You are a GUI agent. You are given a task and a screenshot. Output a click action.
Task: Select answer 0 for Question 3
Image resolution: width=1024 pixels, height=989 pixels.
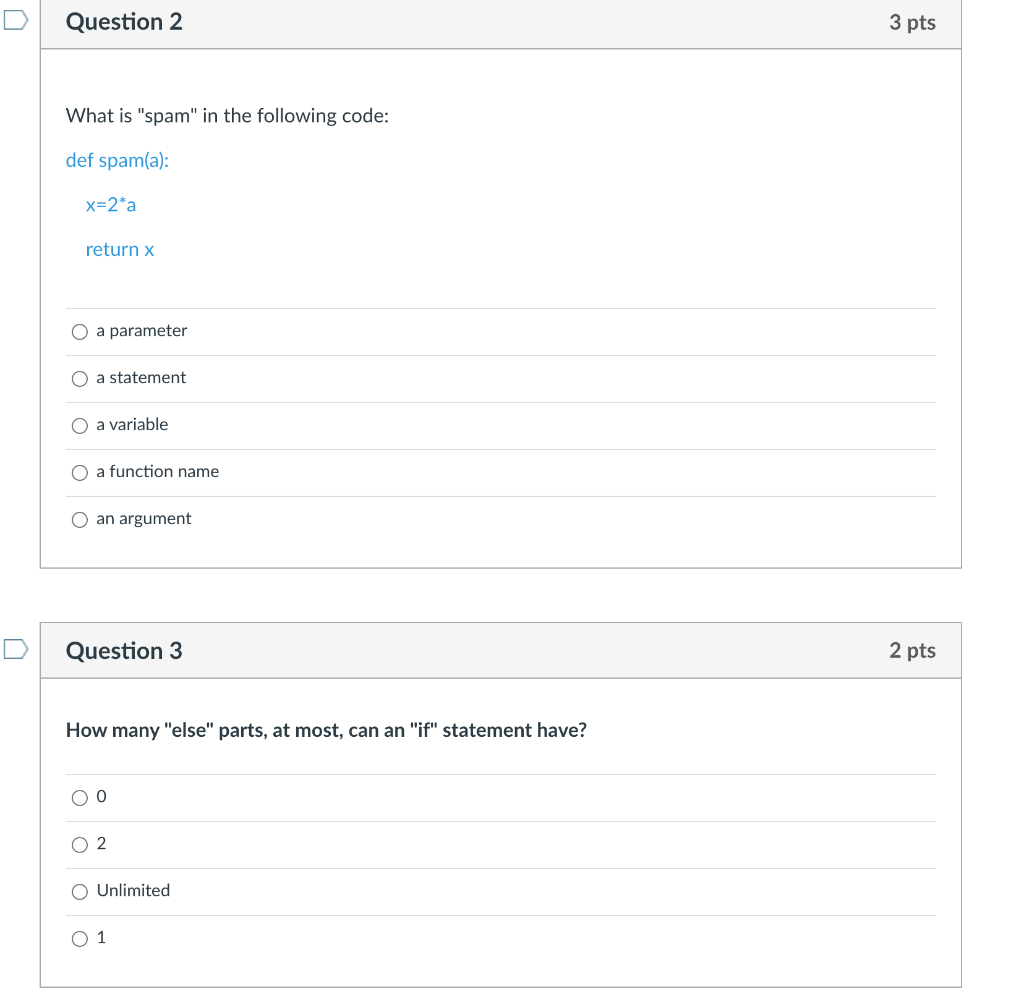click(80, 798)
